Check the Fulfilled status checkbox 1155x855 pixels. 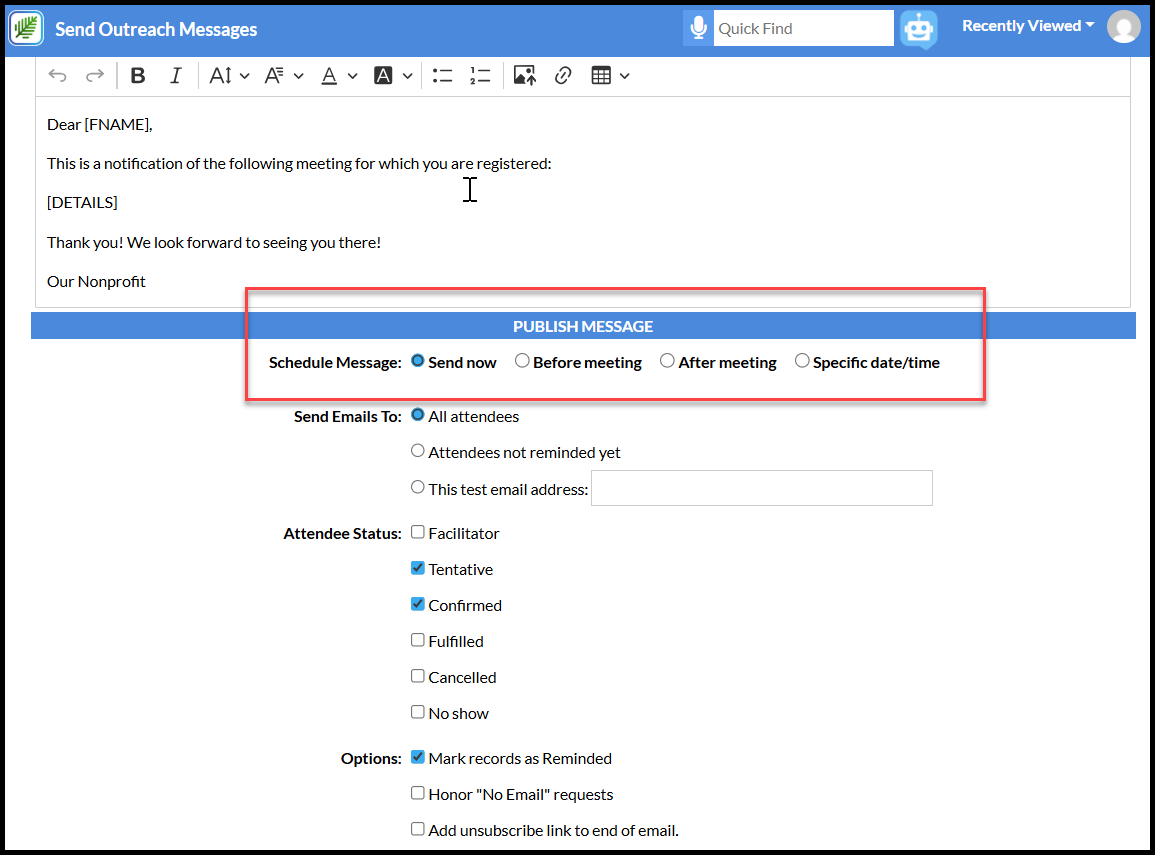point(418,640)
